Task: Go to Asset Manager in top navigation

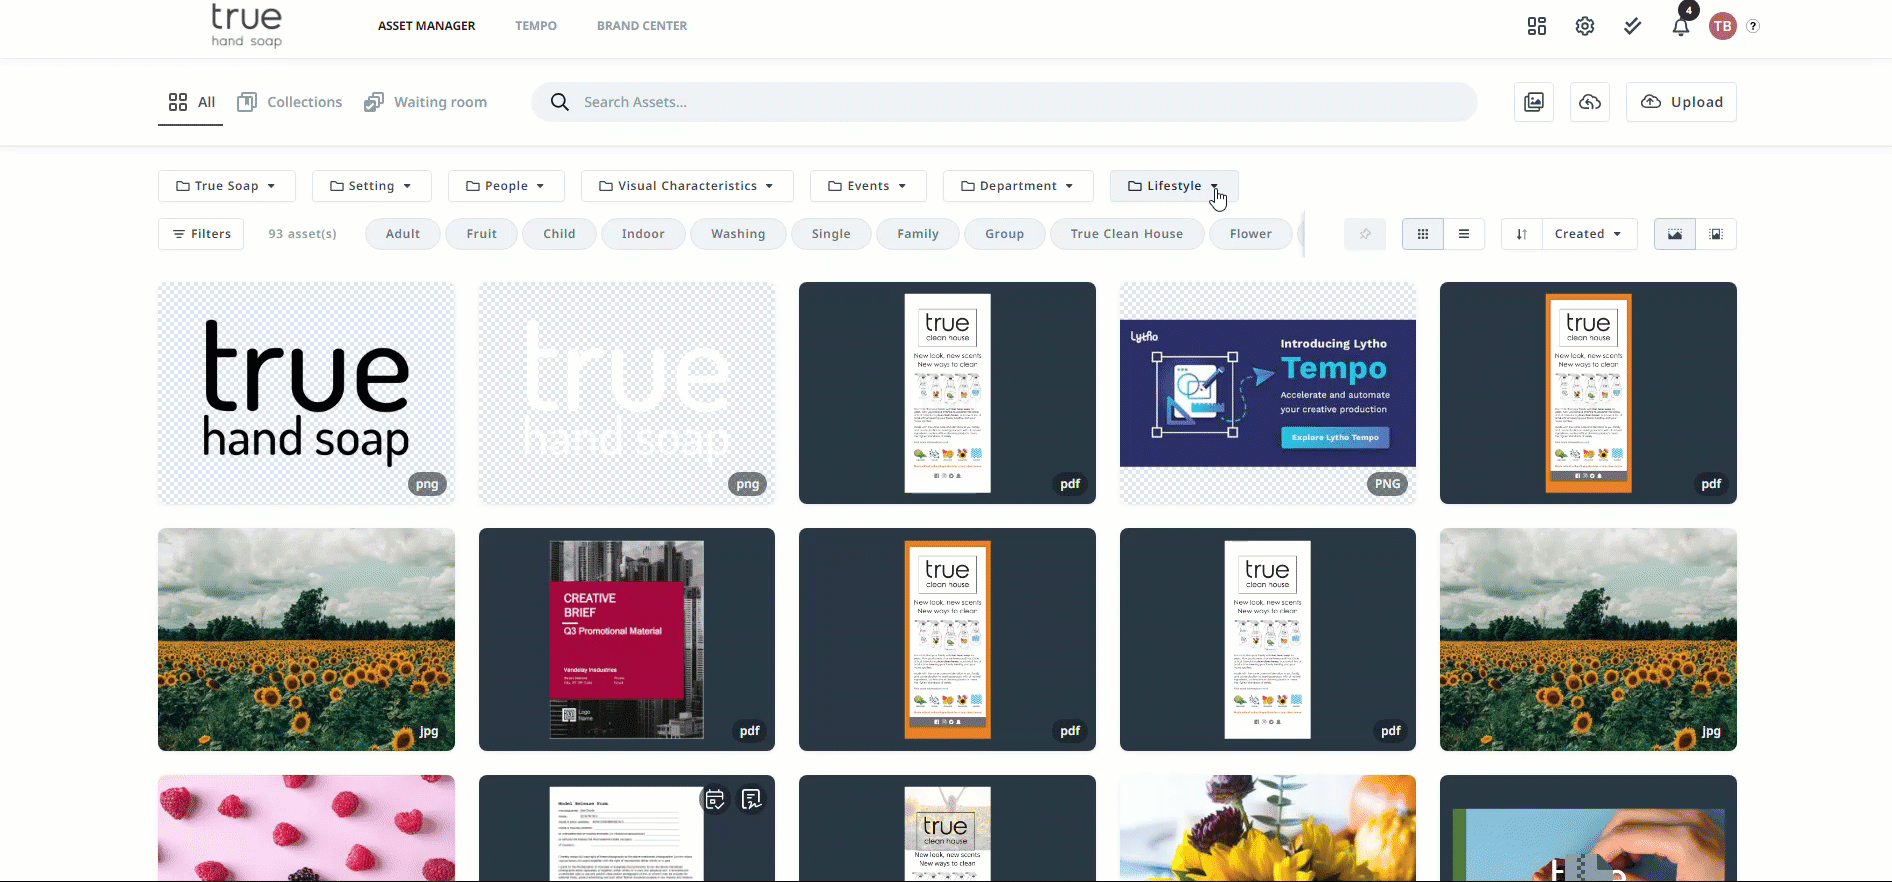Action: coord(426,26)
